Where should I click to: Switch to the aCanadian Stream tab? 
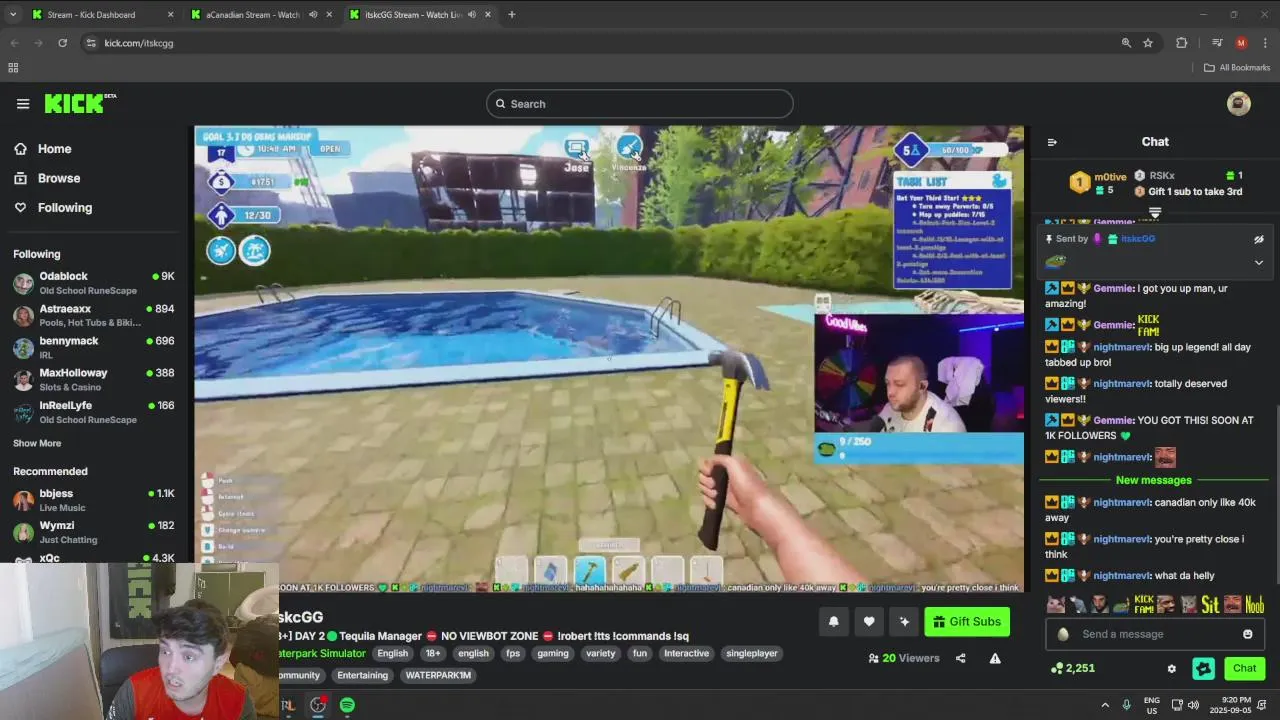click(x=262, y=15)
